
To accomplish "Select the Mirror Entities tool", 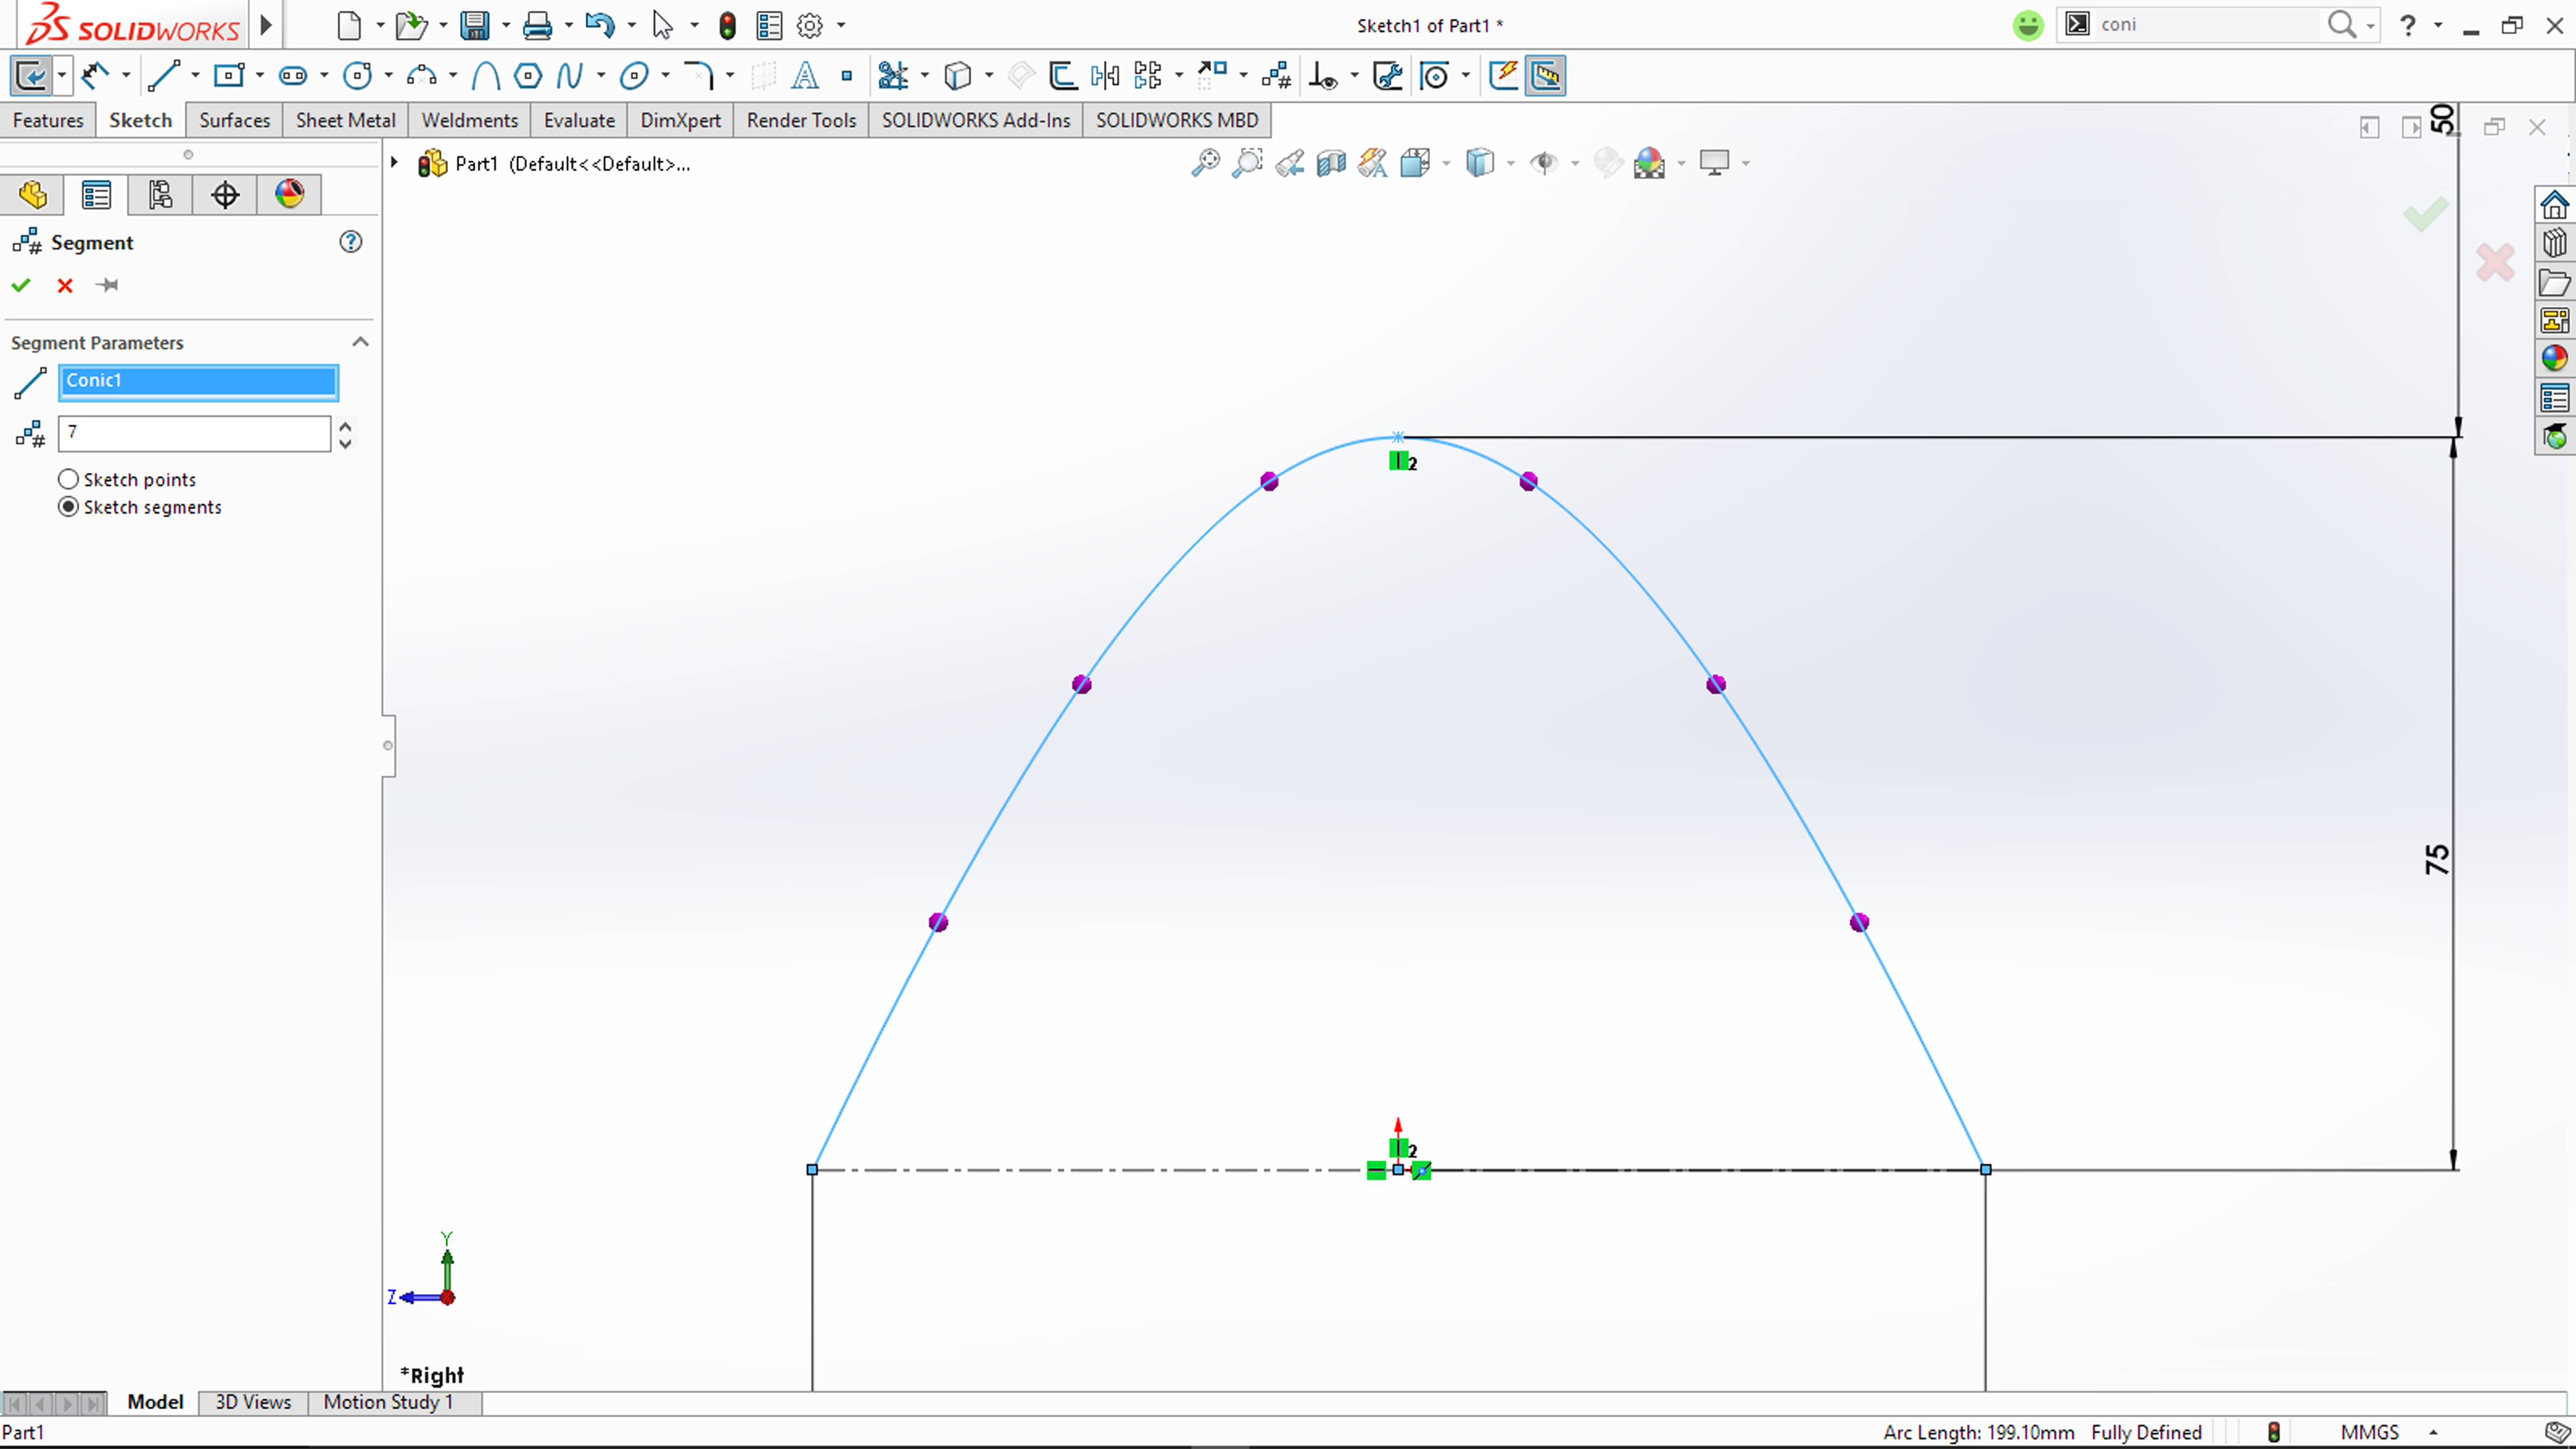I will coord(1105,75).
